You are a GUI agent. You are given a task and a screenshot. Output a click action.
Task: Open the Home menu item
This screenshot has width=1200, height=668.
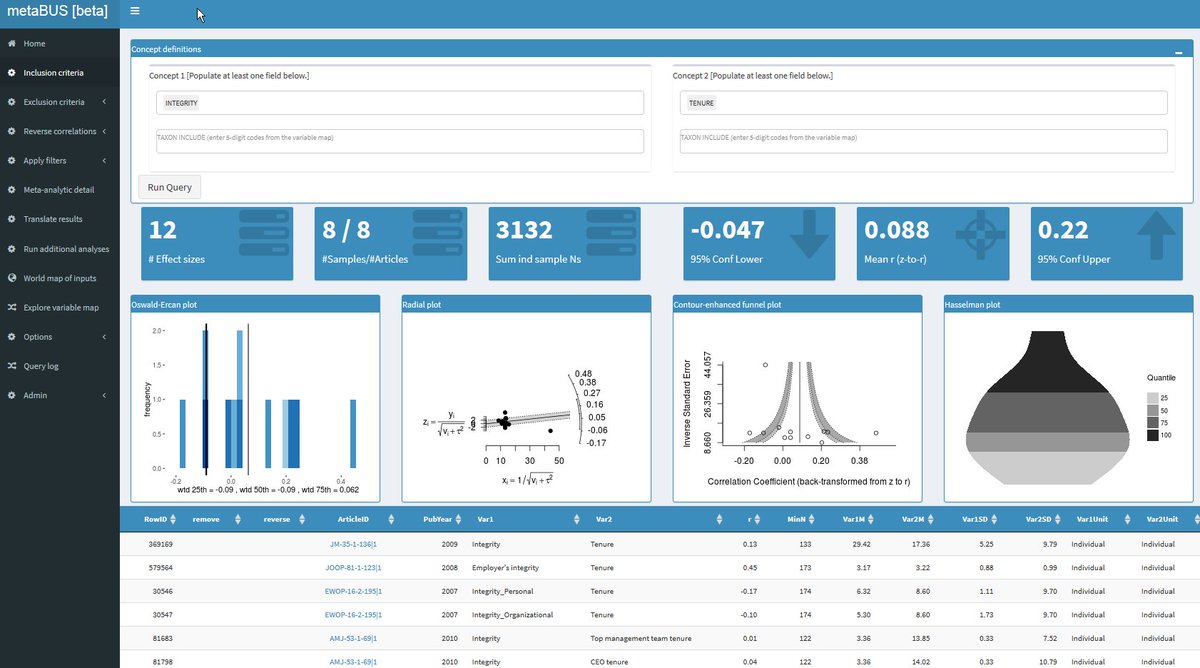tap(60, 44)
